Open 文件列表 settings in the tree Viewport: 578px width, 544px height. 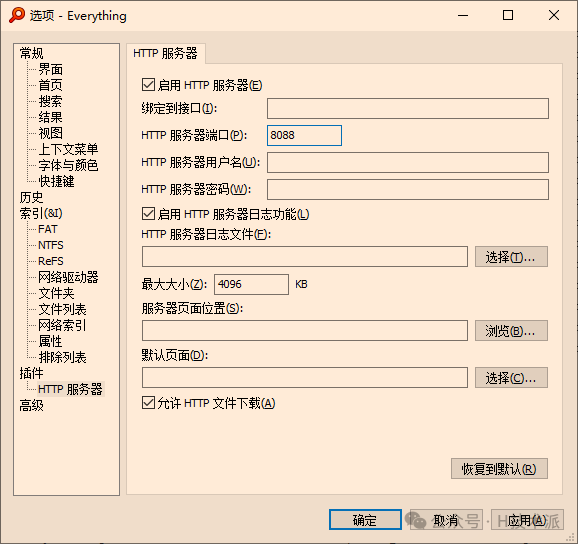62,309
